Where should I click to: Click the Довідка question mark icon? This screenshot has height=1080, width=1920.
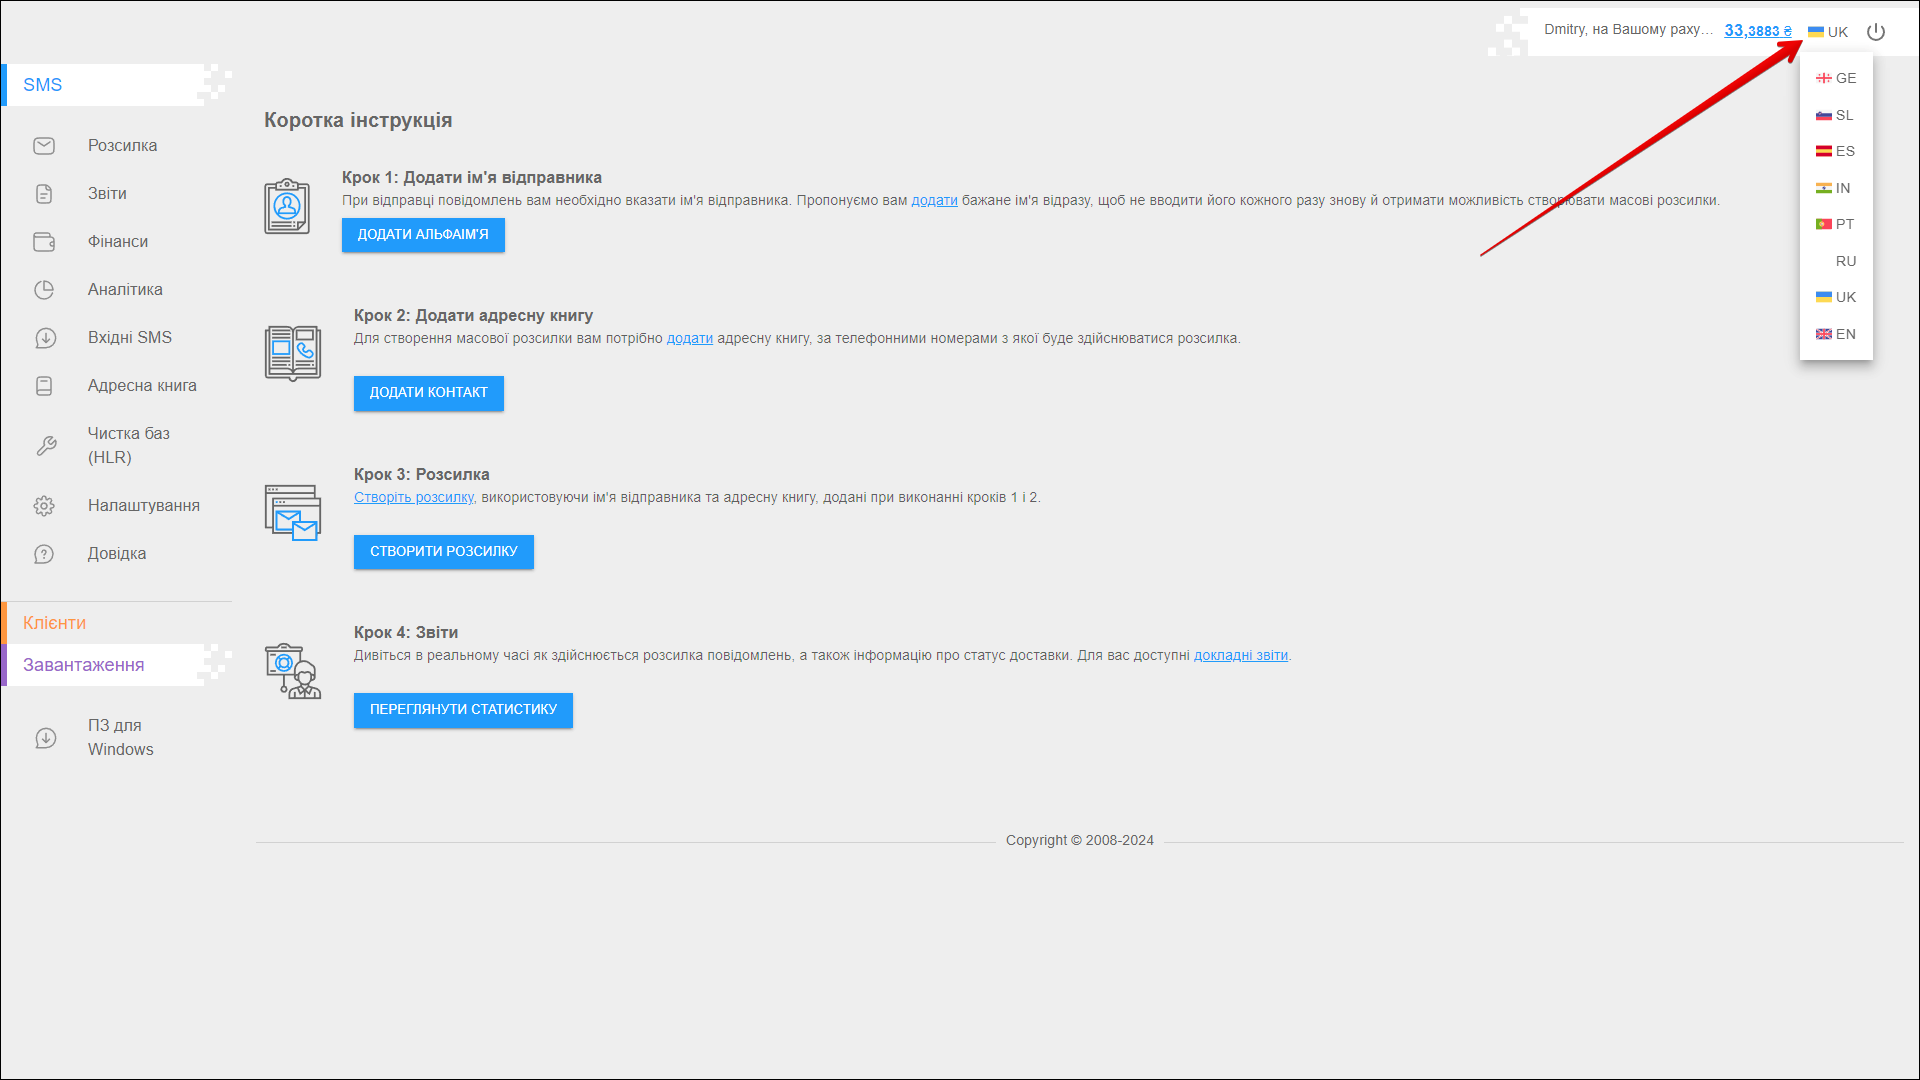click(44, 554)
